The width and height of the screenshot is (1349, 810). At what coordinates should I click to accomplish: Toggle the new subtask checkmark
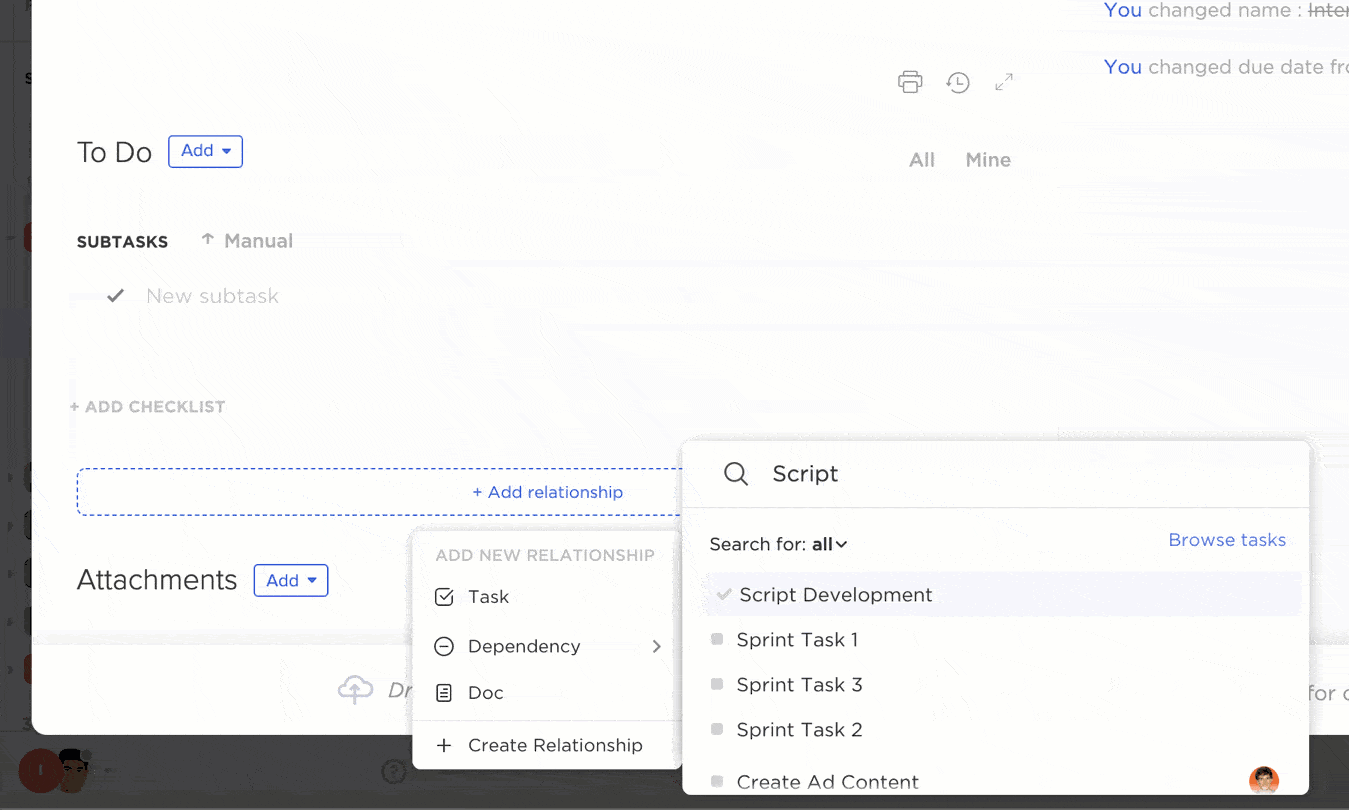[116, 296]
